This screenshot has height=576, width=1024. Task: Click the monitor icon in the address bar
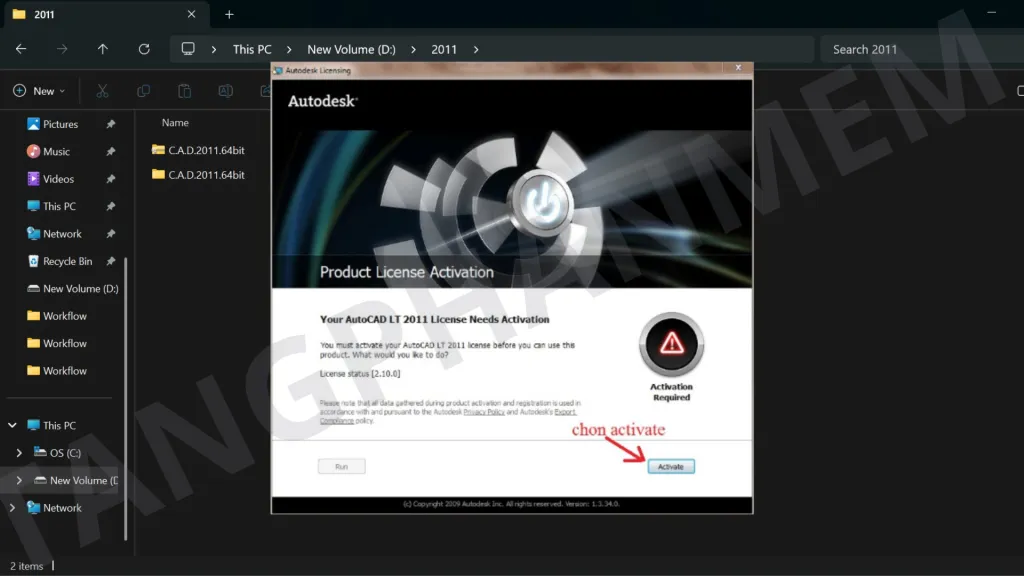188,49
